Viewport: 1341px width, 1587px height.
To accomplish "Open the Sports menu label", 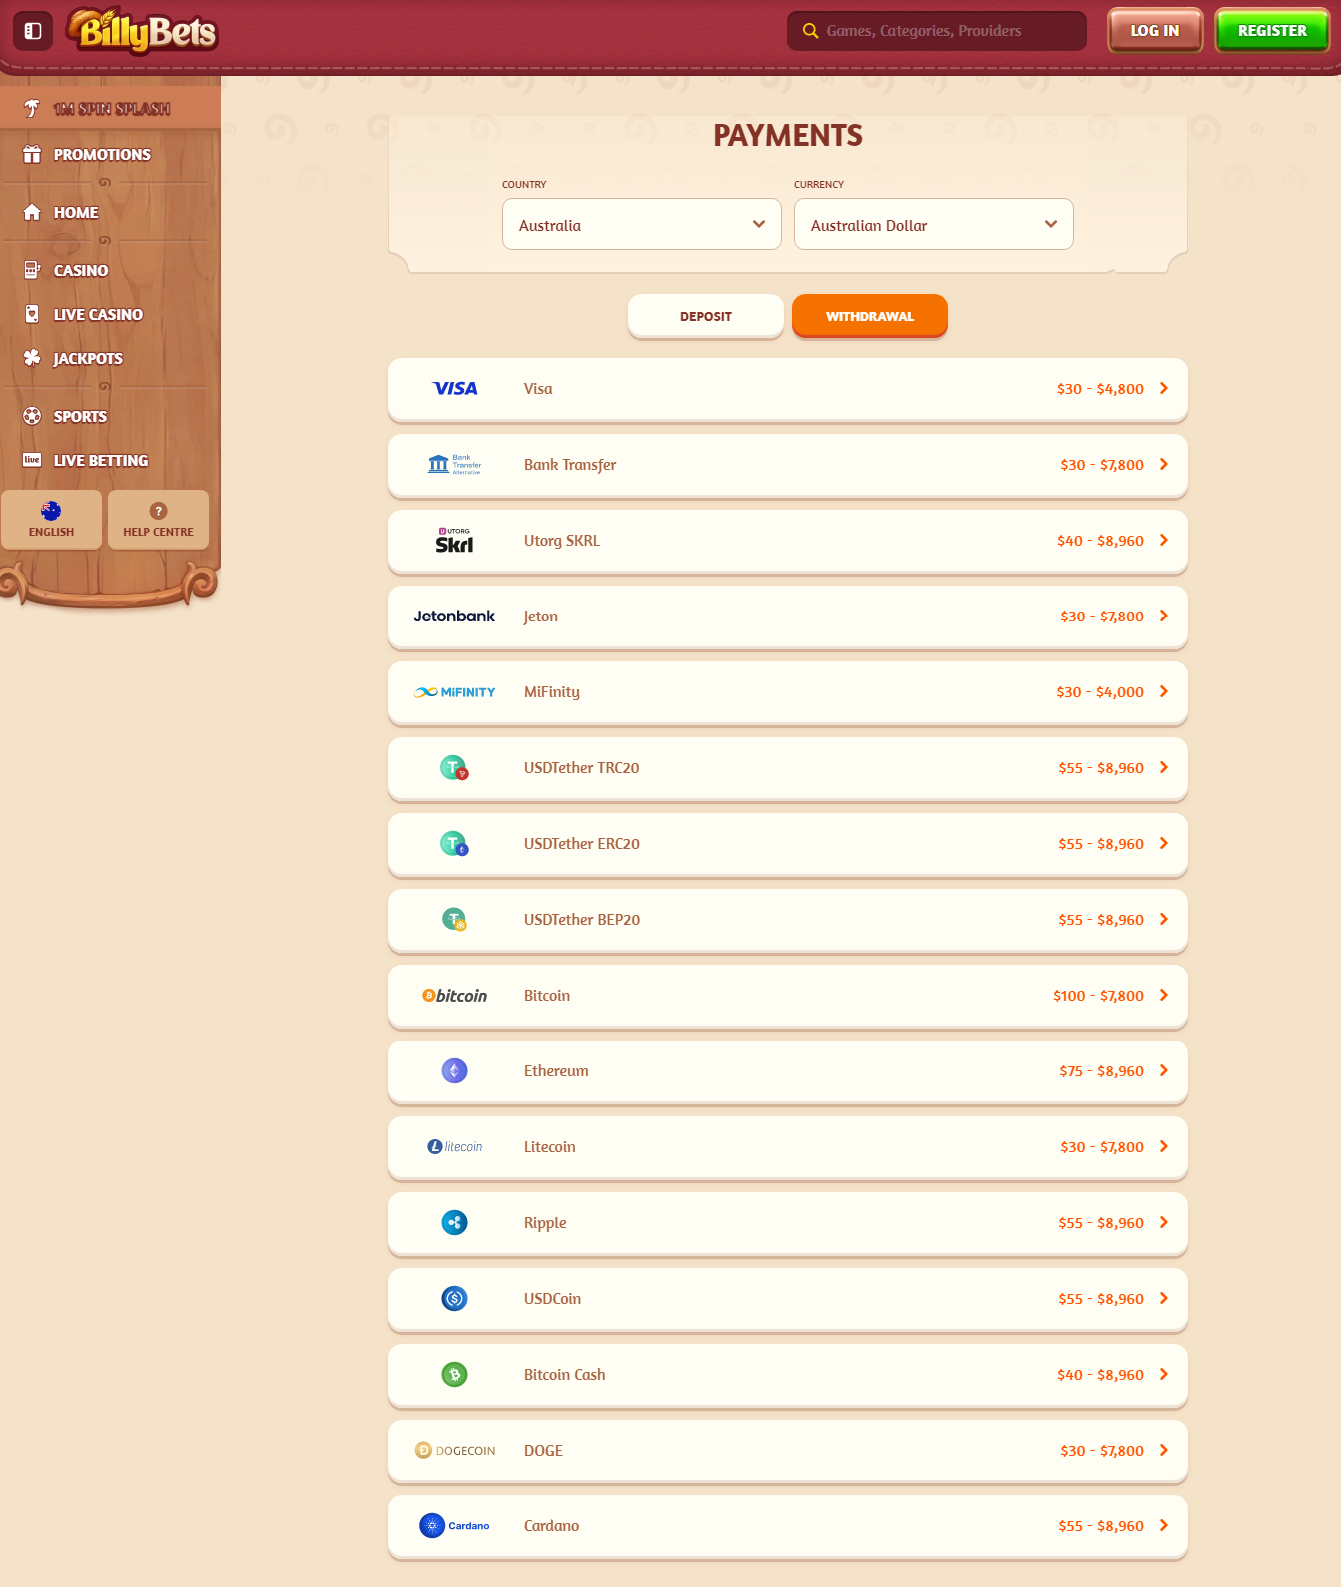I will point(80,417).
